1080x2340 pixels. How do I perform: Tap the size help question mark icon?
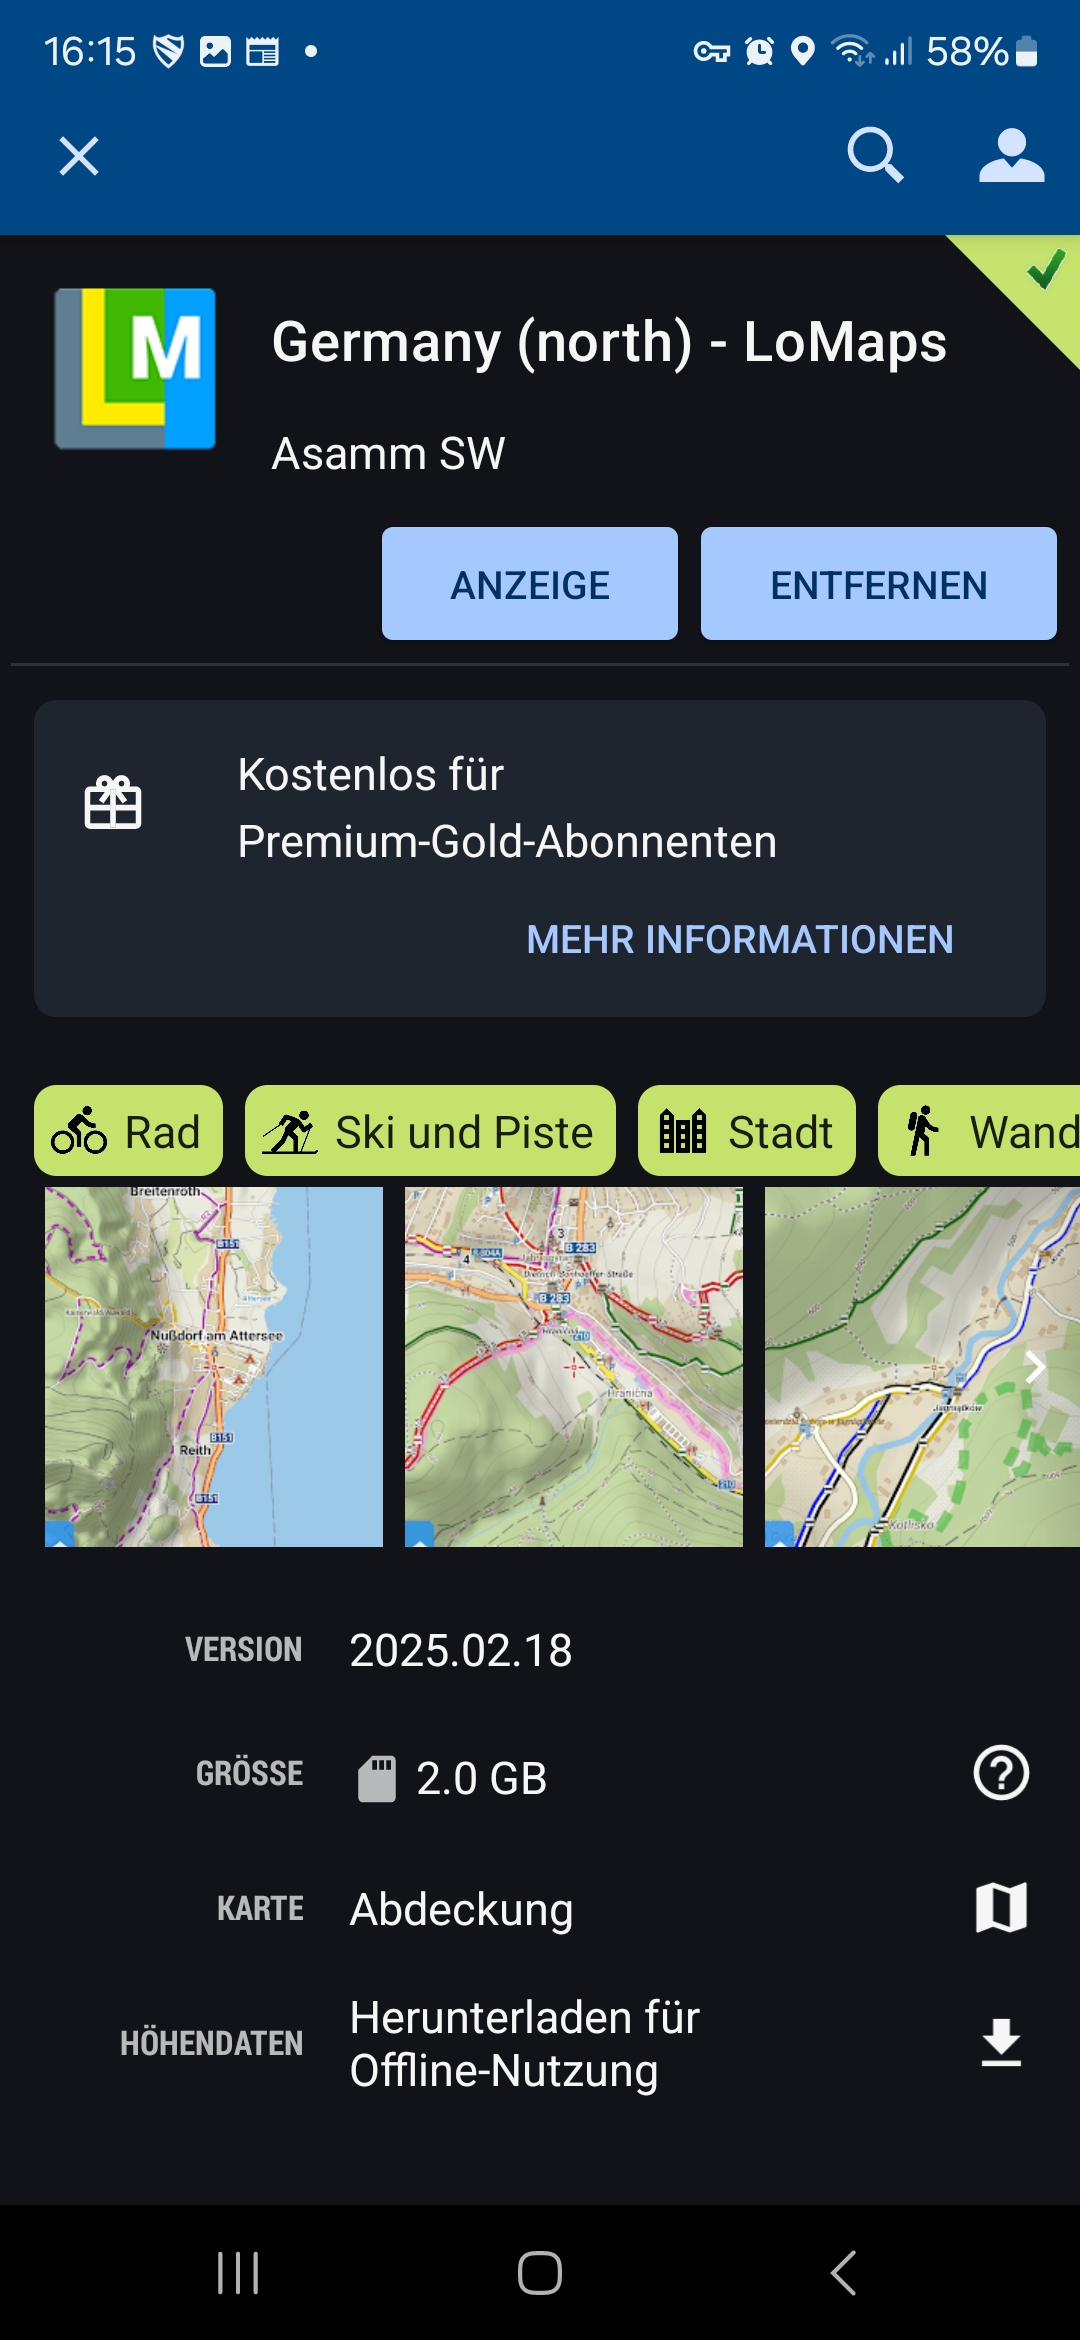coord(1001,1773)
